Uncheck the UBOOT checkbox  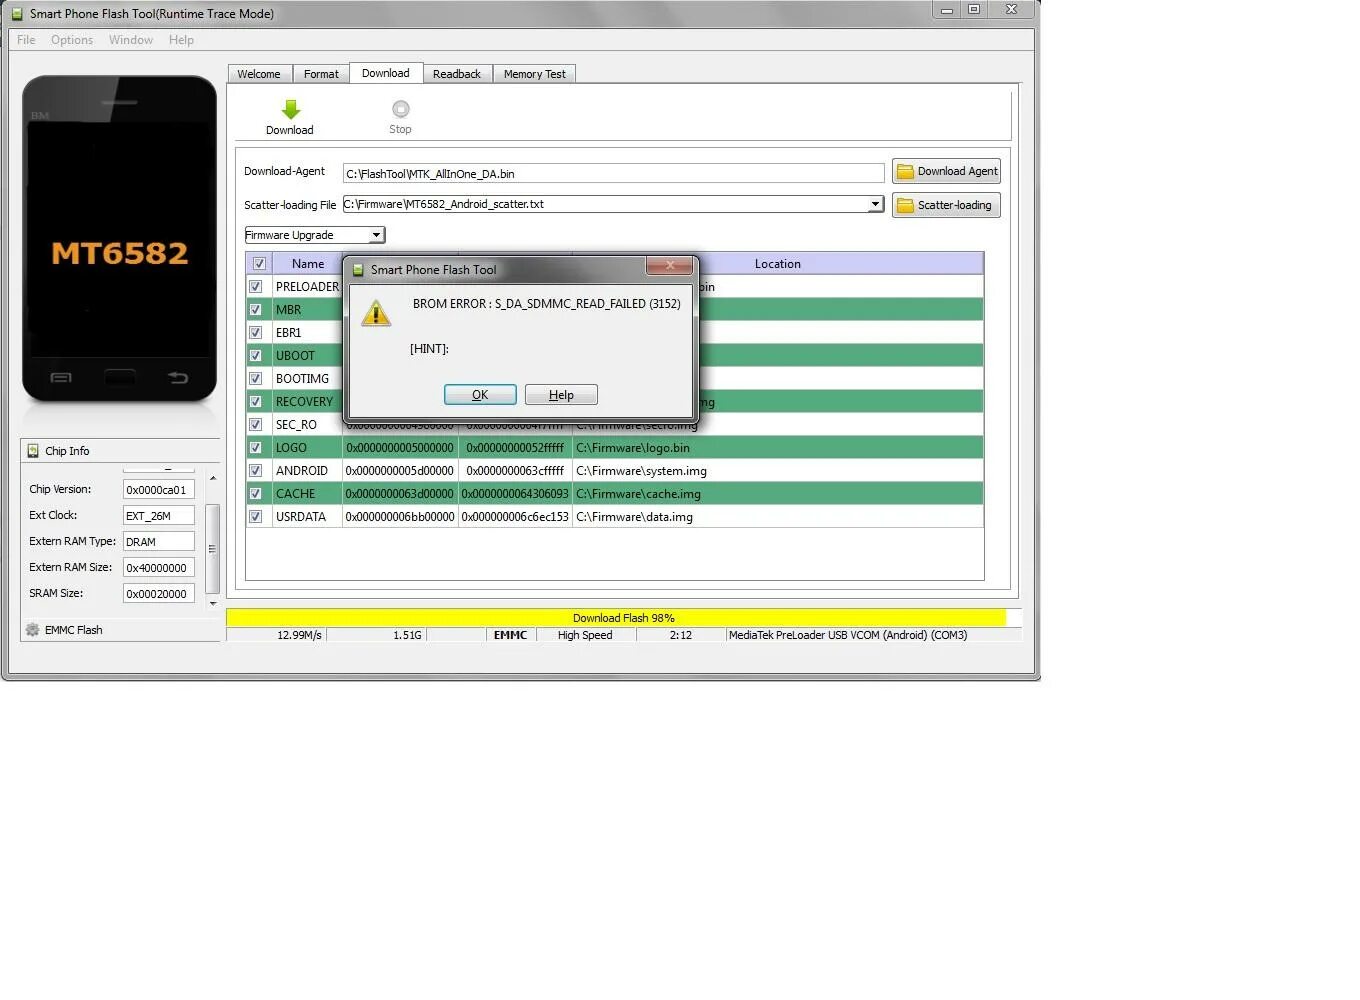click(256, 356)
